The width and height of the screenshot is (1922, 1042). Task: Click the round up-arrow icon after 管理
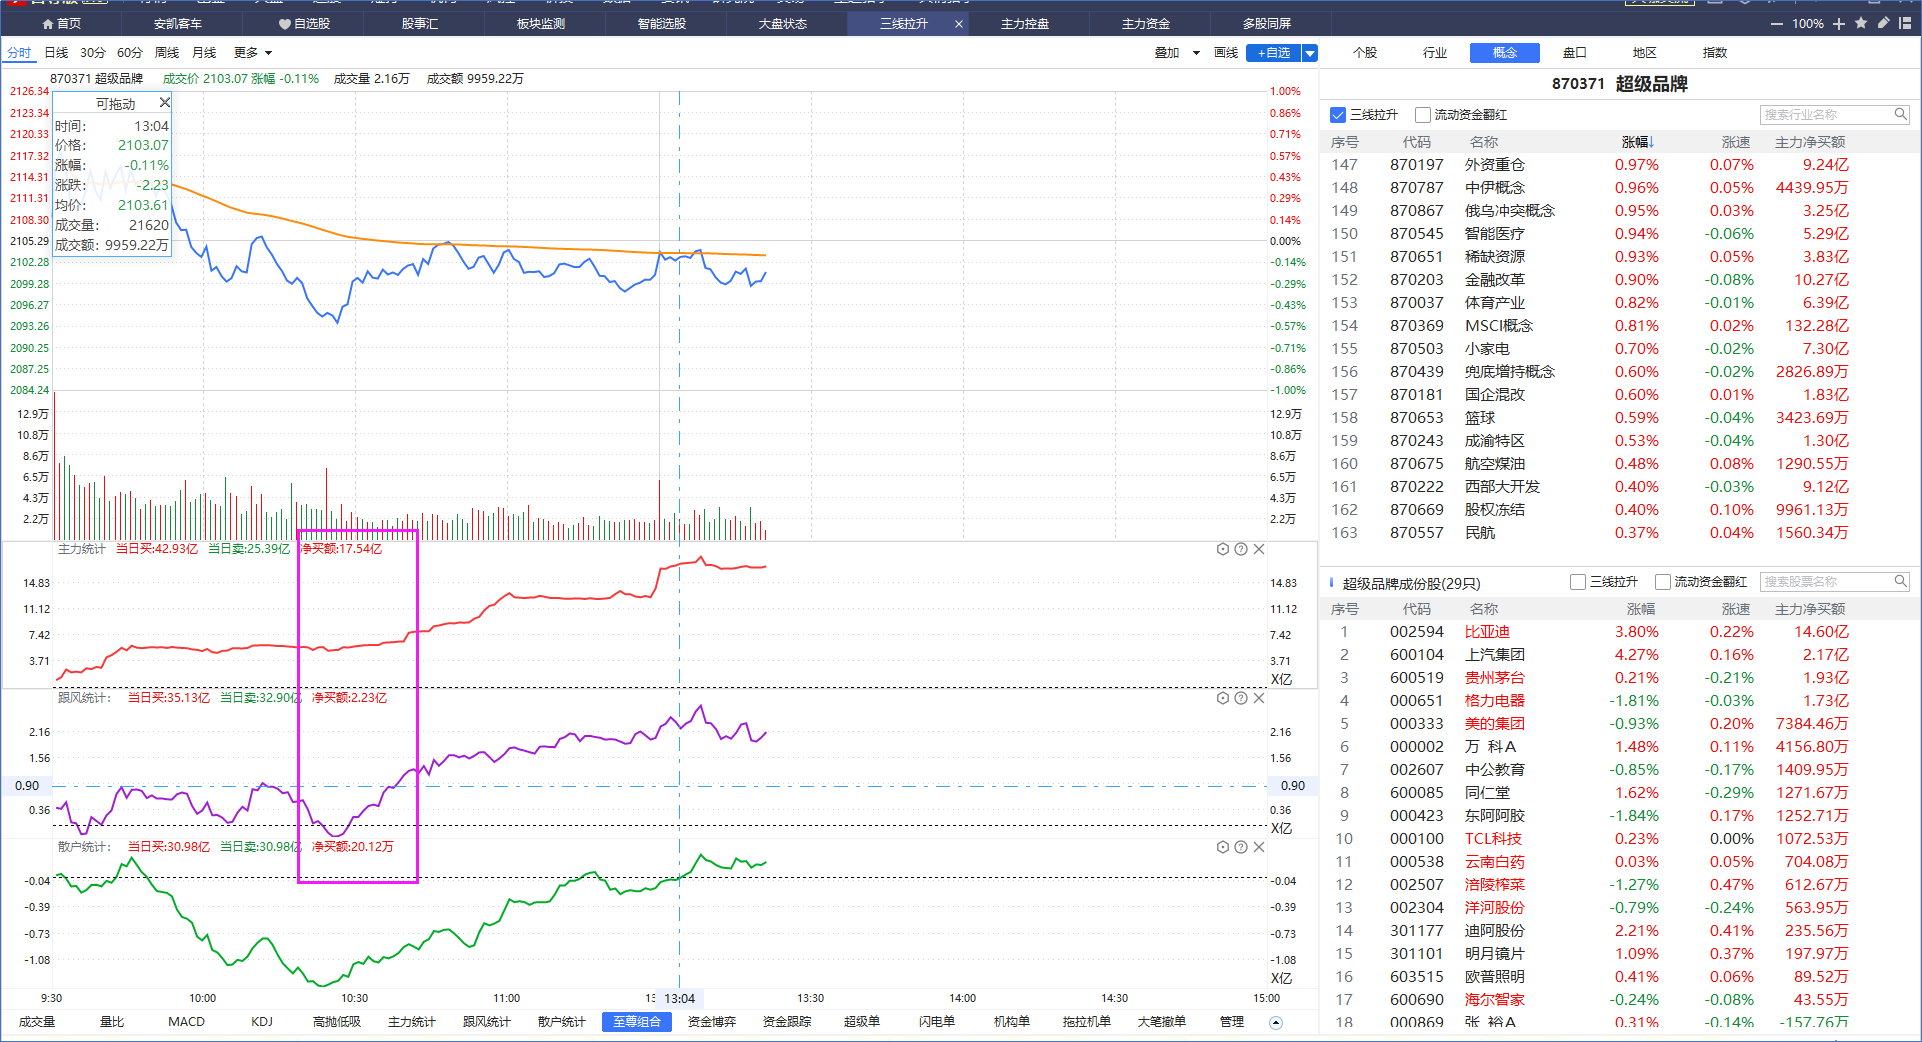(1275, 1022)
